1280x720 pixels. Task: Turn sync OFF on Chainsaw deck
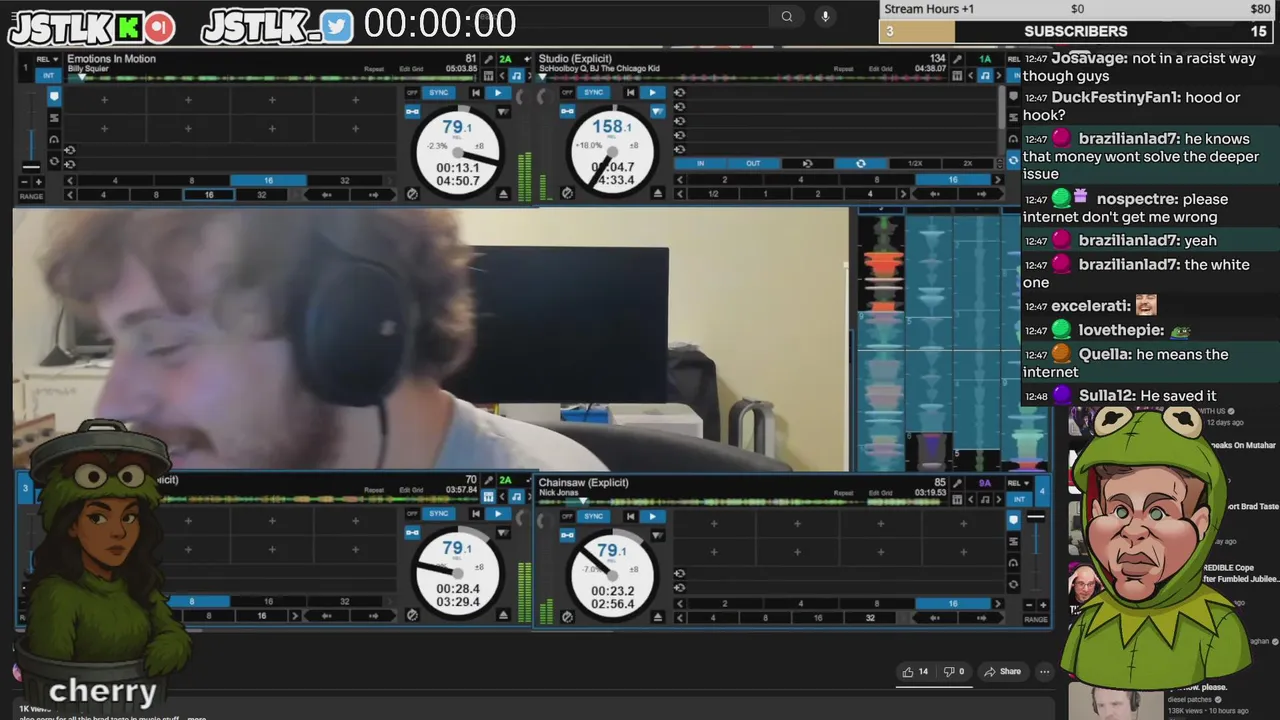pos(567,516)
